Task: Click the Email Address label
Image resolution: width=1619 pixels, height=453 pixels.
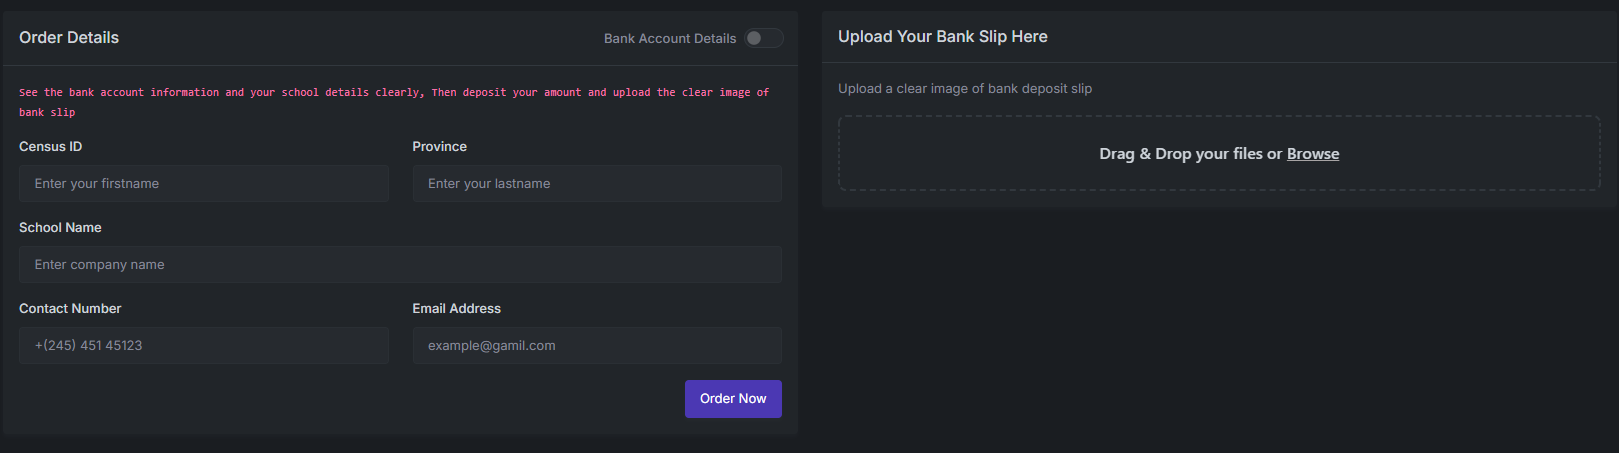Action: pos(456,309)
